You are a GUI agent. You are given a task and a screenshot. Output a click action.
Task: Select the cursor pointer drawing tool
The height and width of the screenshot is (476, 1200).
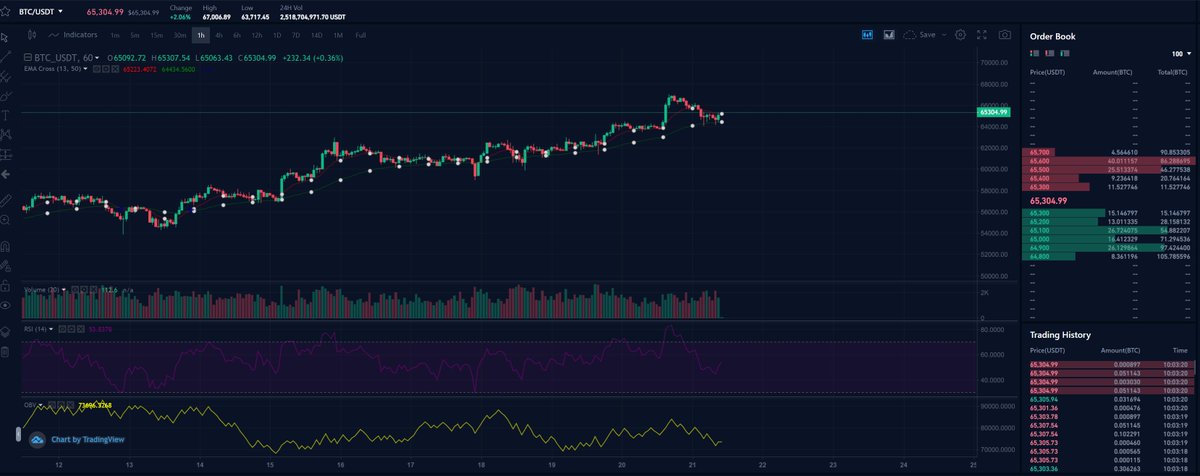(x=6, y=35)
